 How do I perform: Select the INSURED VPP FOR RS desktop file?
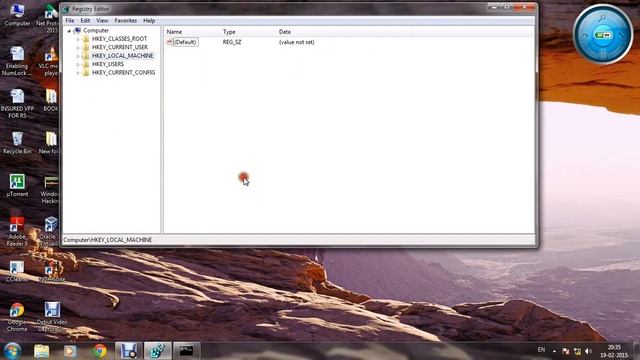pyautogui.click(x=17, y=104)
